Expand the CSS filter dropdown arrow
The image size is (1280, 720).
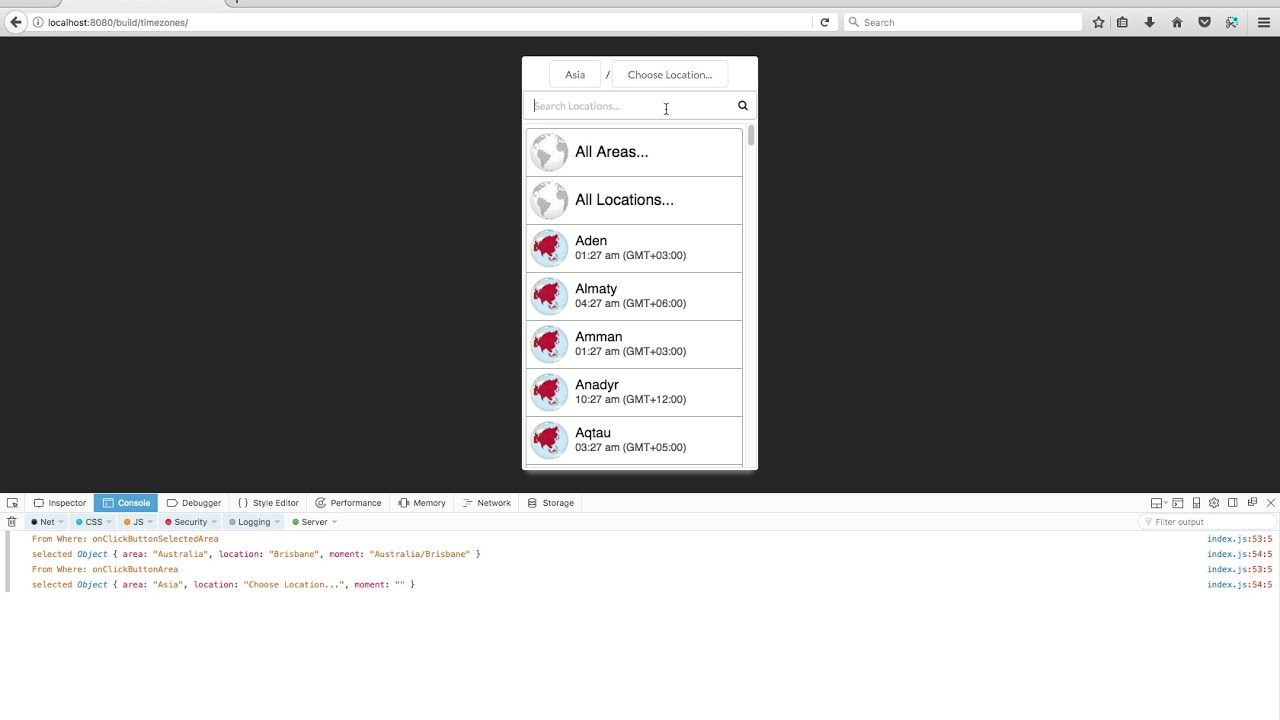click(x=108, y=522)
